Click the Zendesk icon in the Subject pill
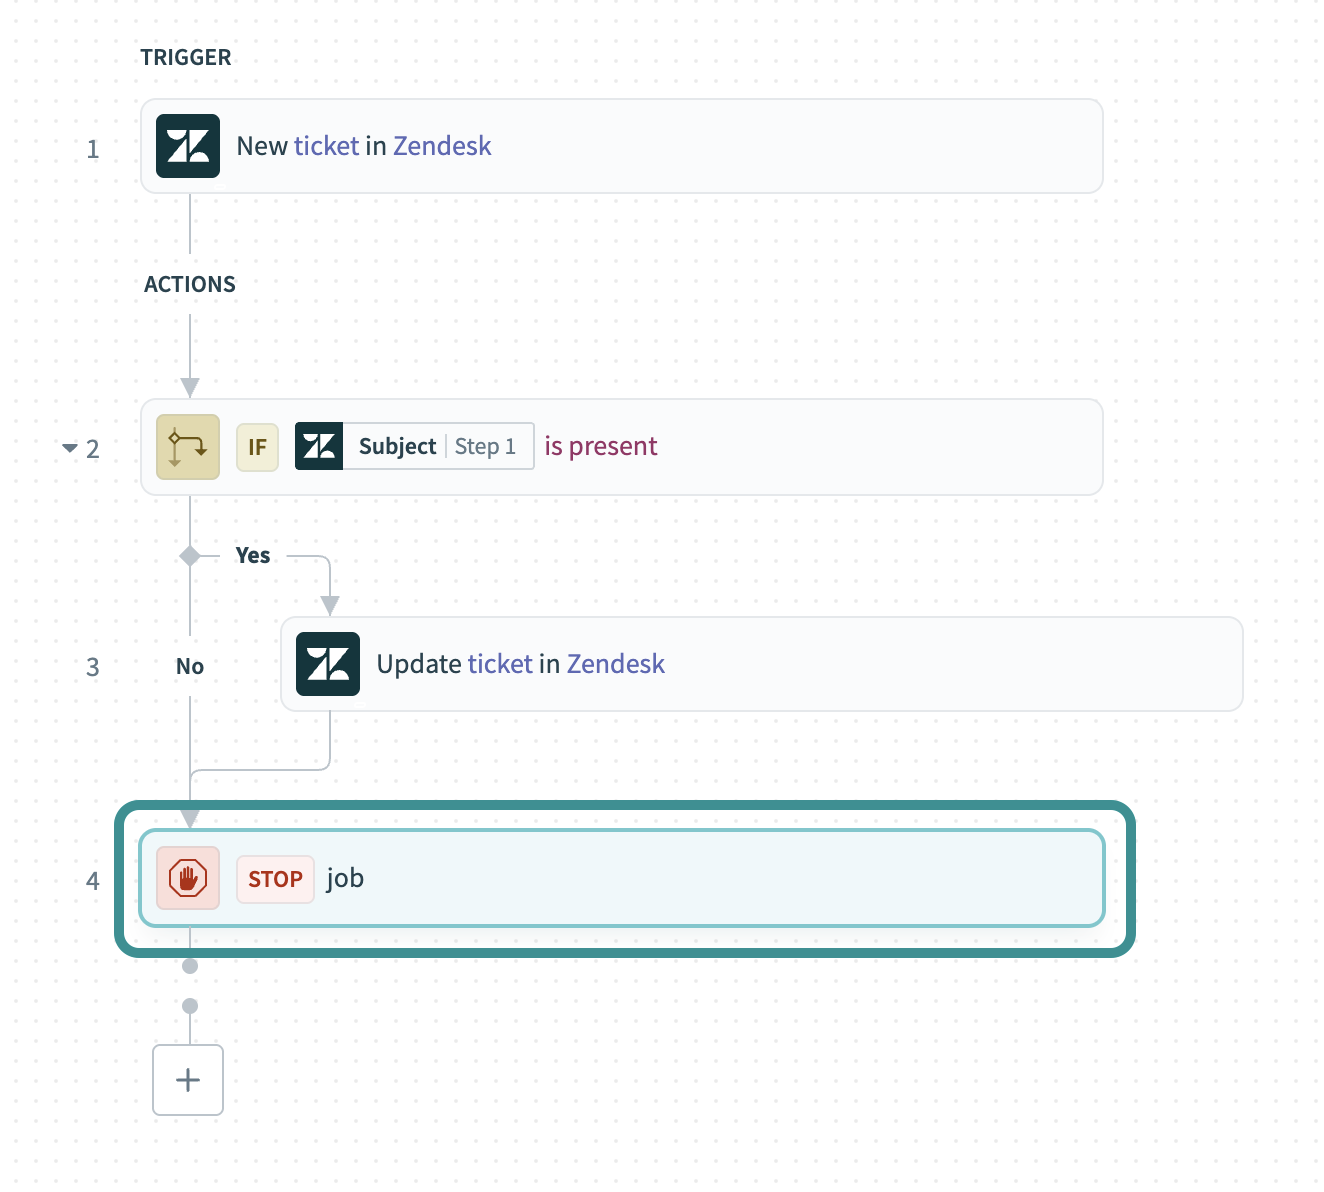This screenshot has height=1192, width=1324. tap(319, 446)
